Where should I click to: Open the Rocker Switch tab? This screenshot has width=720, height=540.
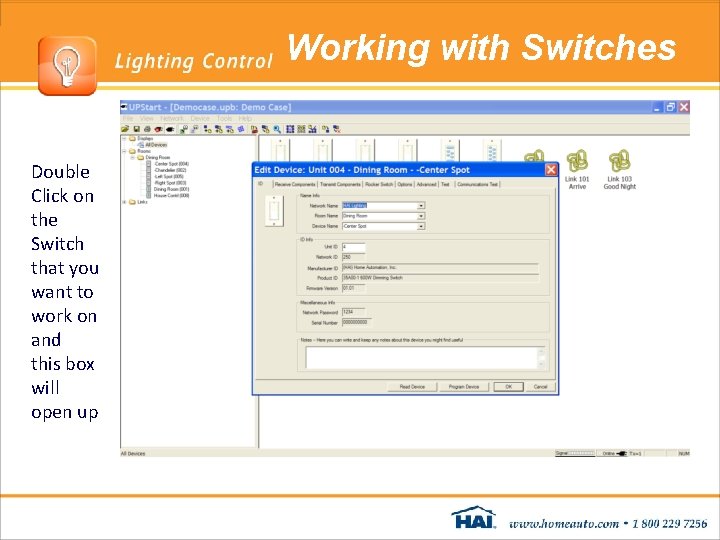click(x=379, y=184)
